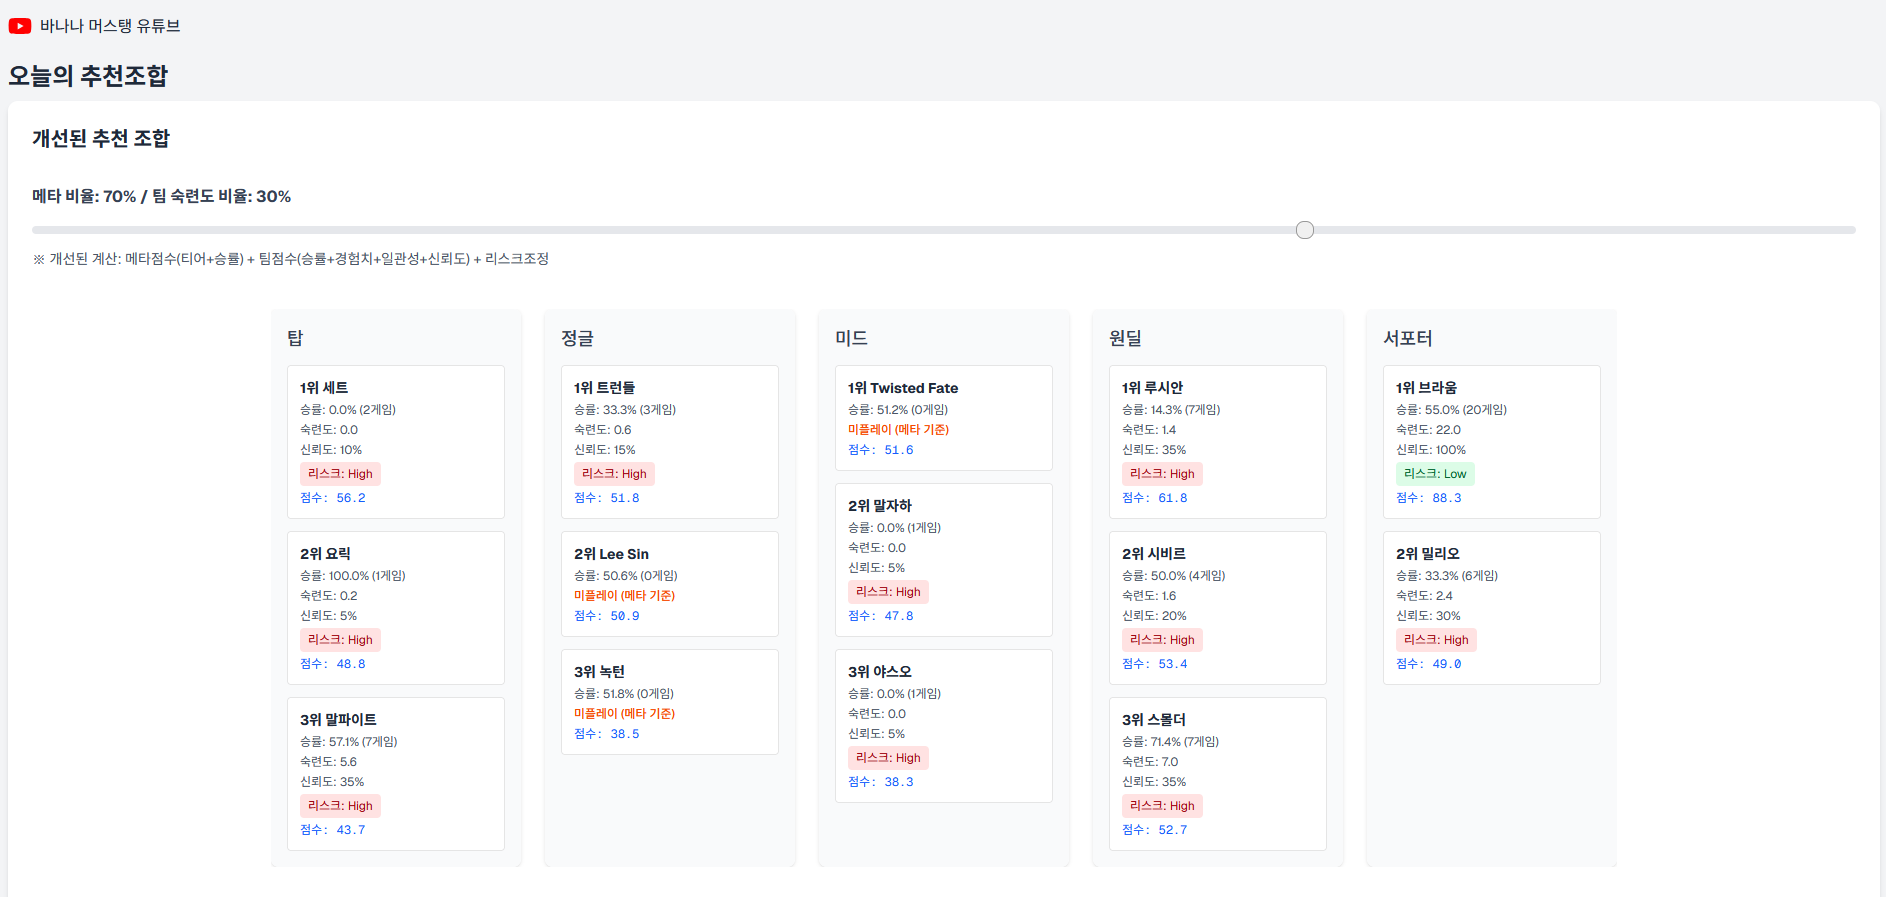1886x897 pixels.
Task: Click the 2위 밀리오 champion name
Action: point(1428,554)
